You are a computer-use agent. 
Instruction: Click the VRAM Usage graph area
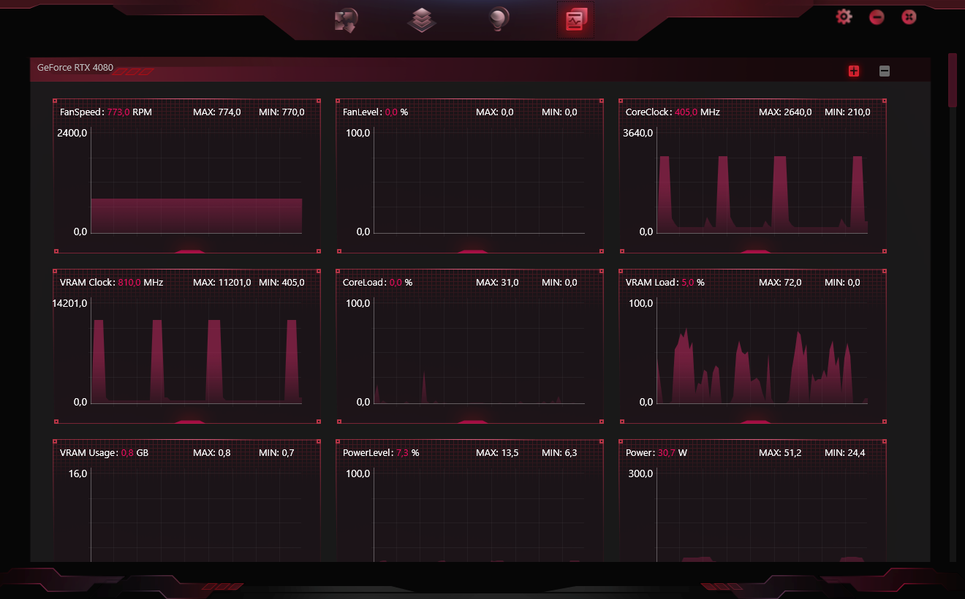(x=196, y=516)
